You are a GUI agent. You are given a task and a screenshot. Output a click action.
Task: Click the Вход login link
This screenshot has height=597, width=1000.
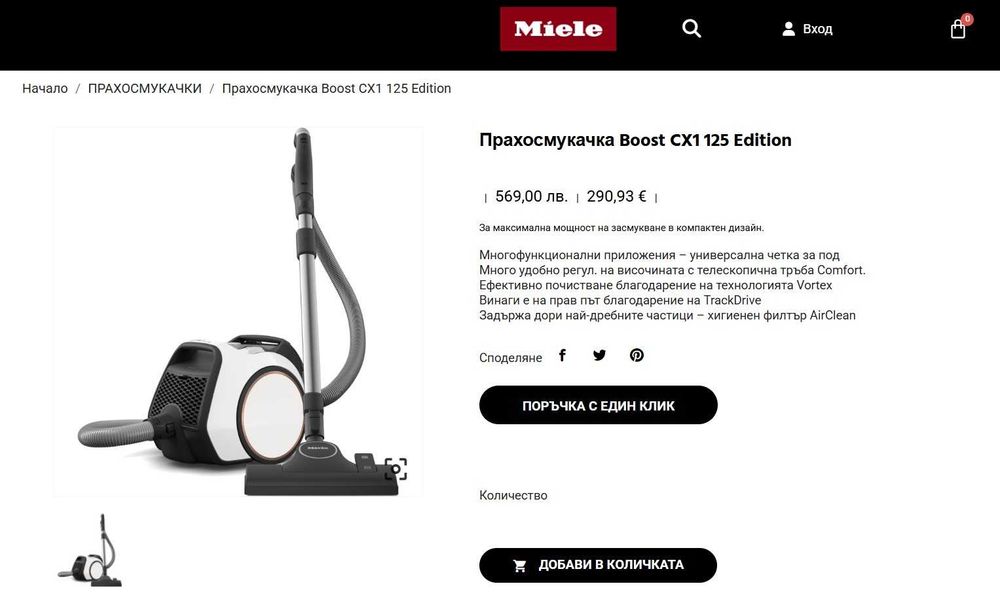pos(818,29)
